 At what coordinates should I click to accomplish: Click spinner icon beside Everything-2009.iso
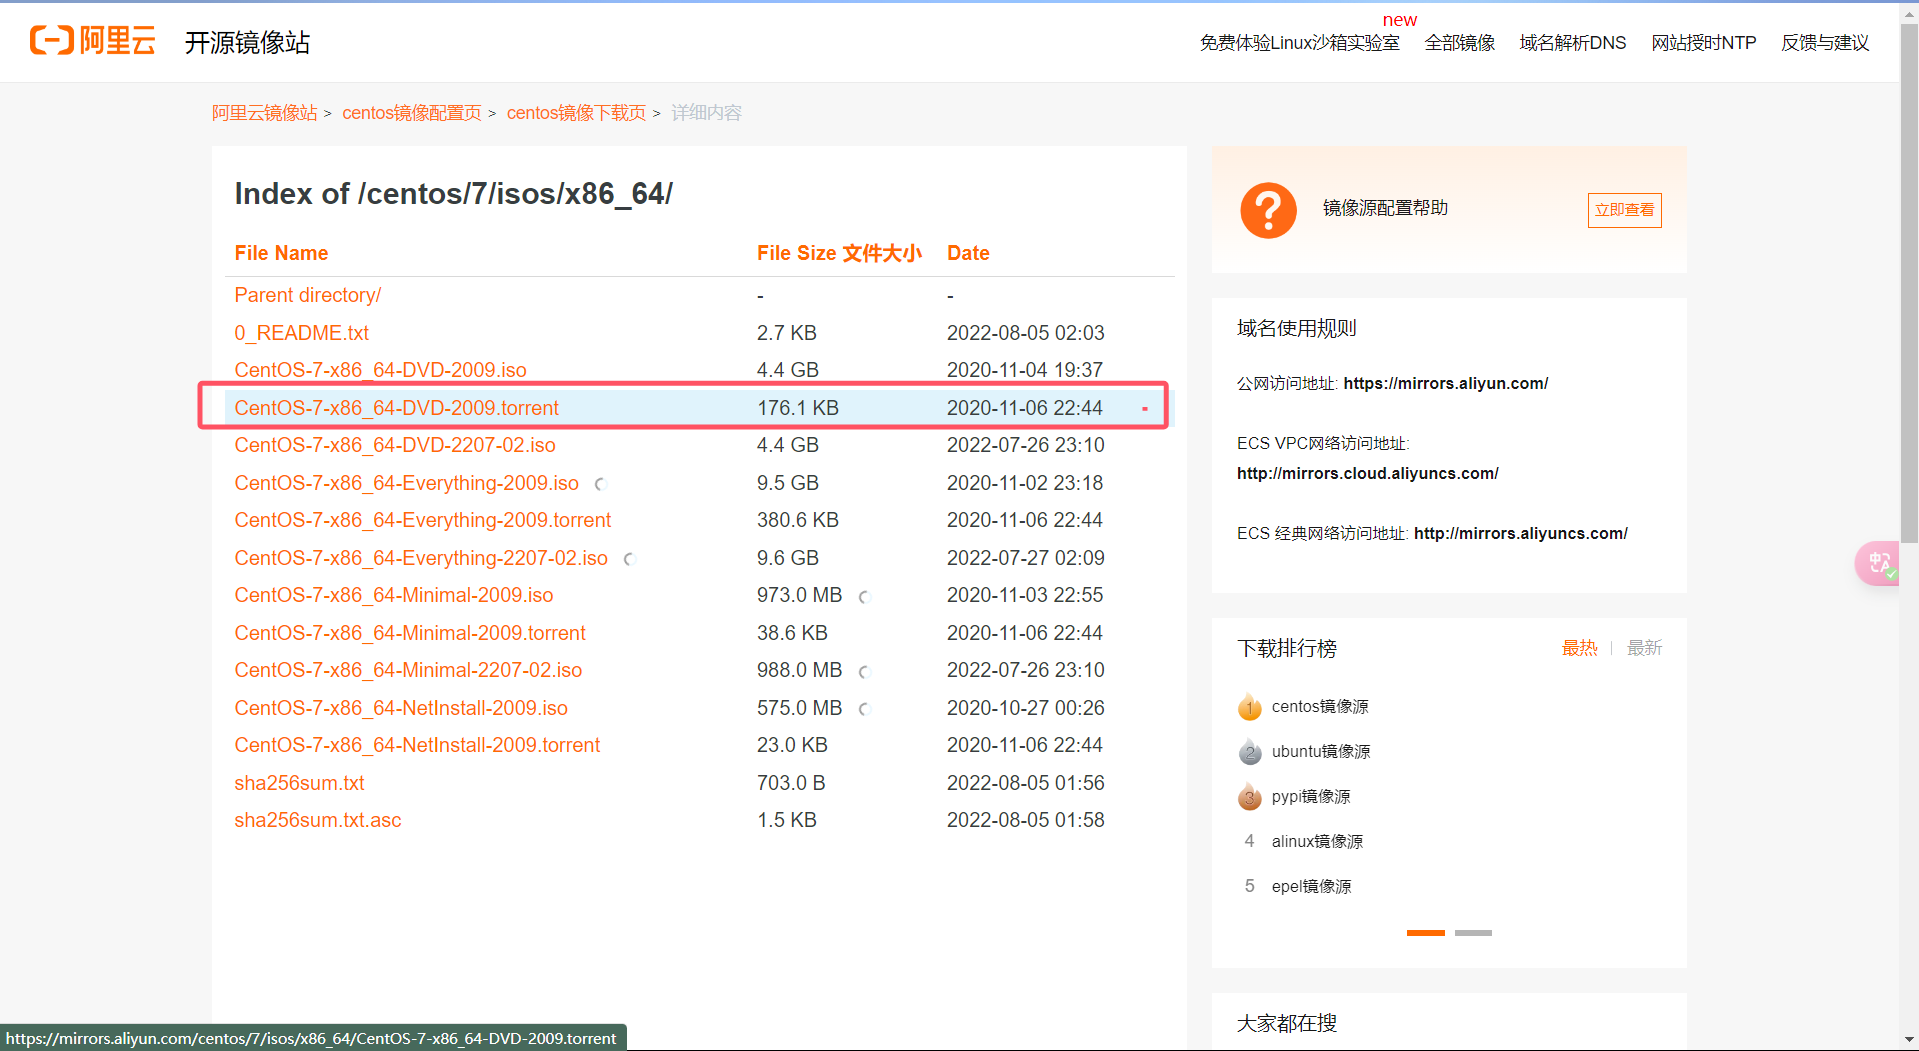(600, 484)
